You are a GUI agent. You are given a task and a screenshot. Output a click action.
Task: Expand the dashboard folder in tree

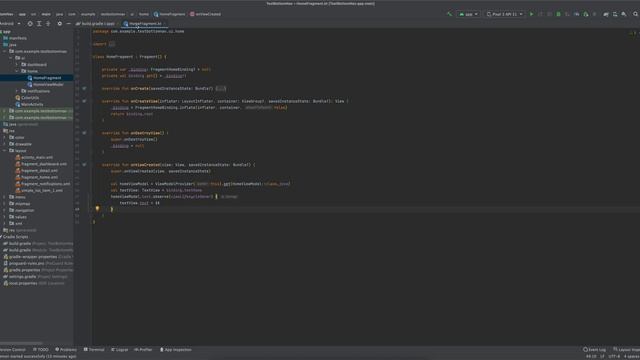[x=17, y=64]
